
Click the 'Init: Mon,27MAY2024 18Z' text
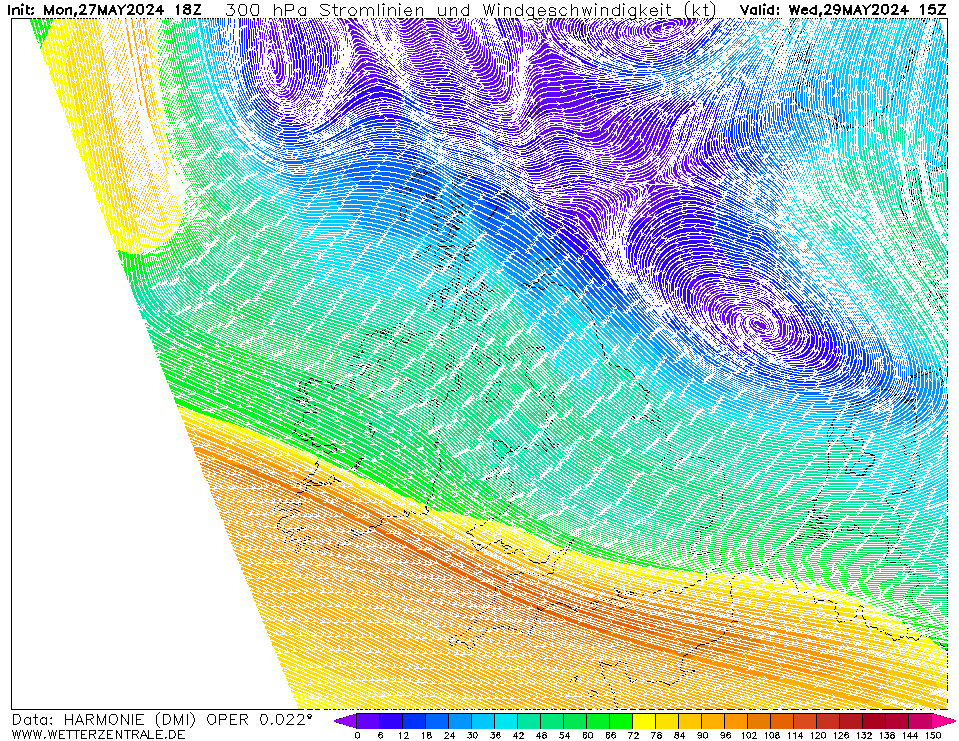tap(104, 10)
